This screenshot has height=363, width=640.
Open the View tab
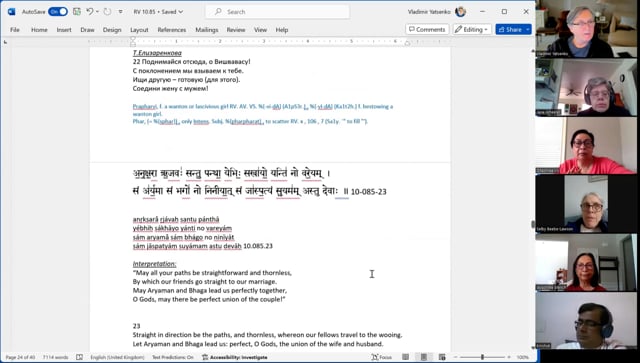coord(260,30)
